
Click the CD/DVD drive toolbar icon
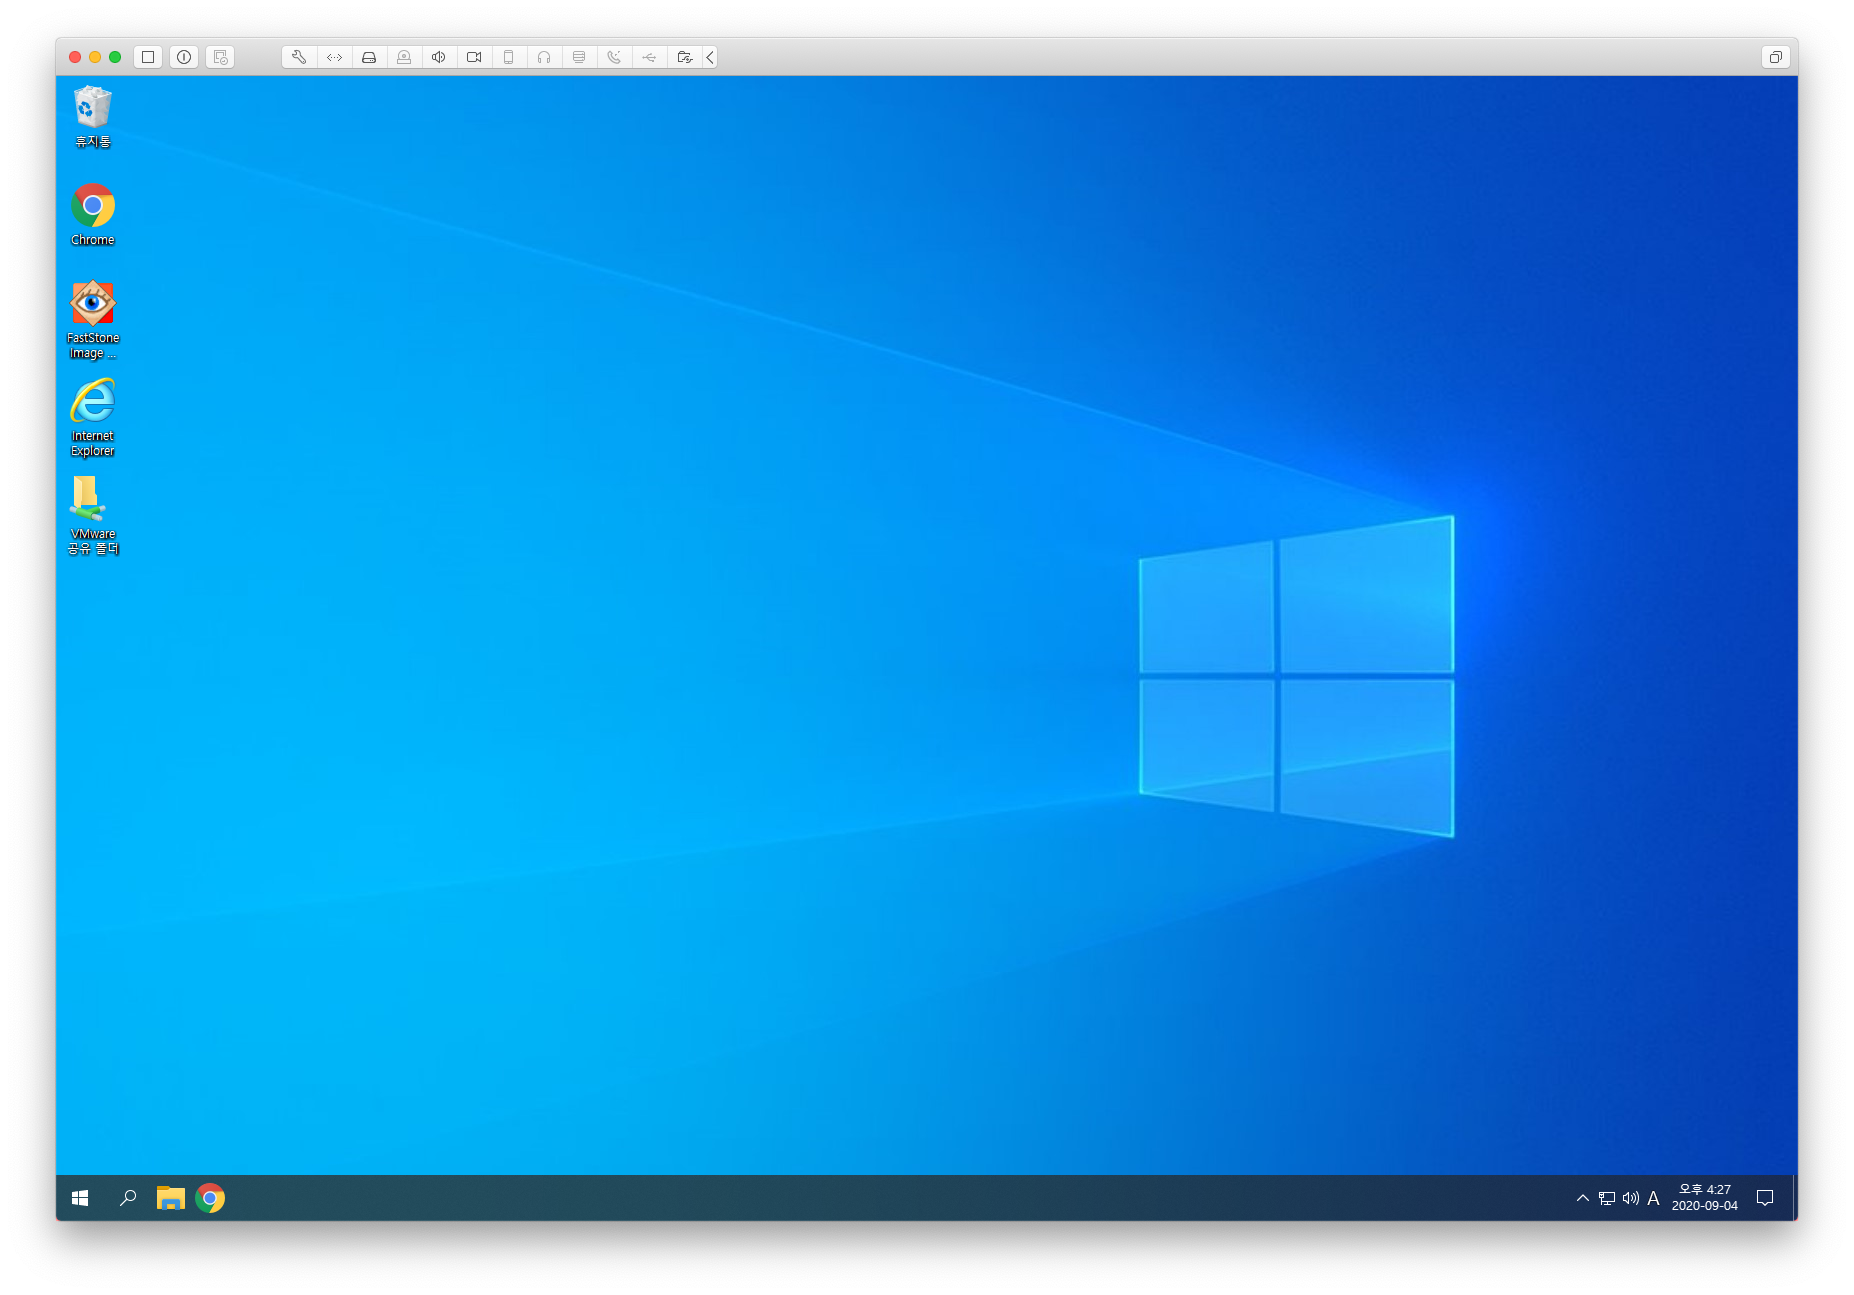click(404, 57)
